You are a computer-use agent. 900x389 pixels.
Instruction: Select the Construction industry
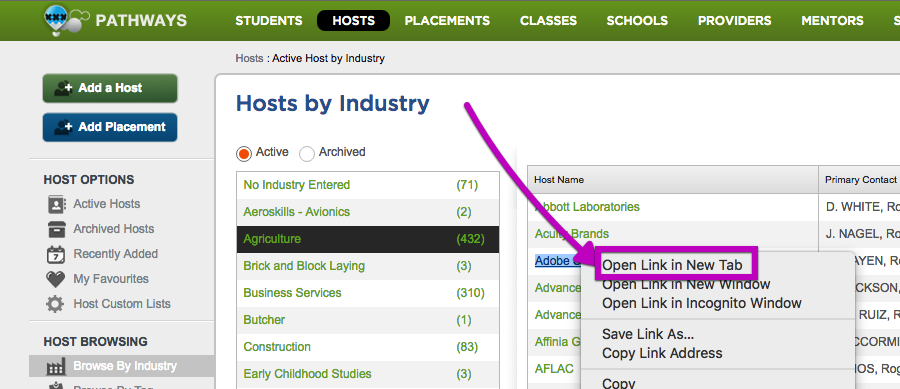(368, 347)
